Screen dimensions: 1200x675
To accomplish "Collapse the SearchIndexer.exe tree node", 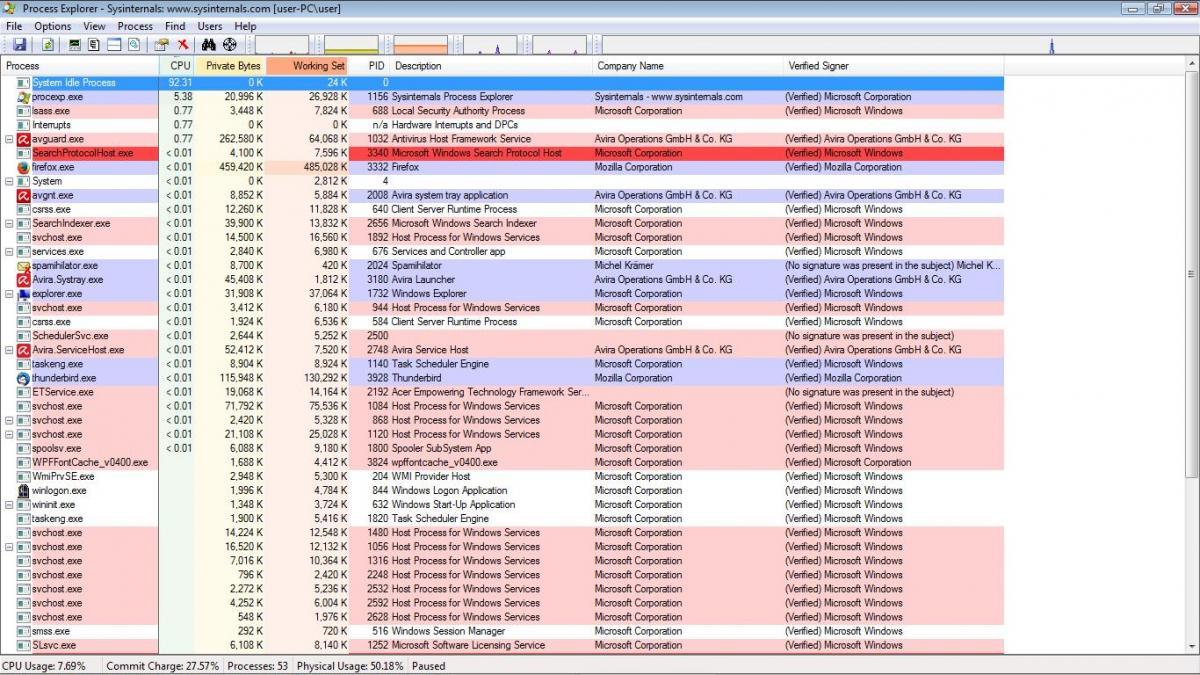I will pos(9,223).
